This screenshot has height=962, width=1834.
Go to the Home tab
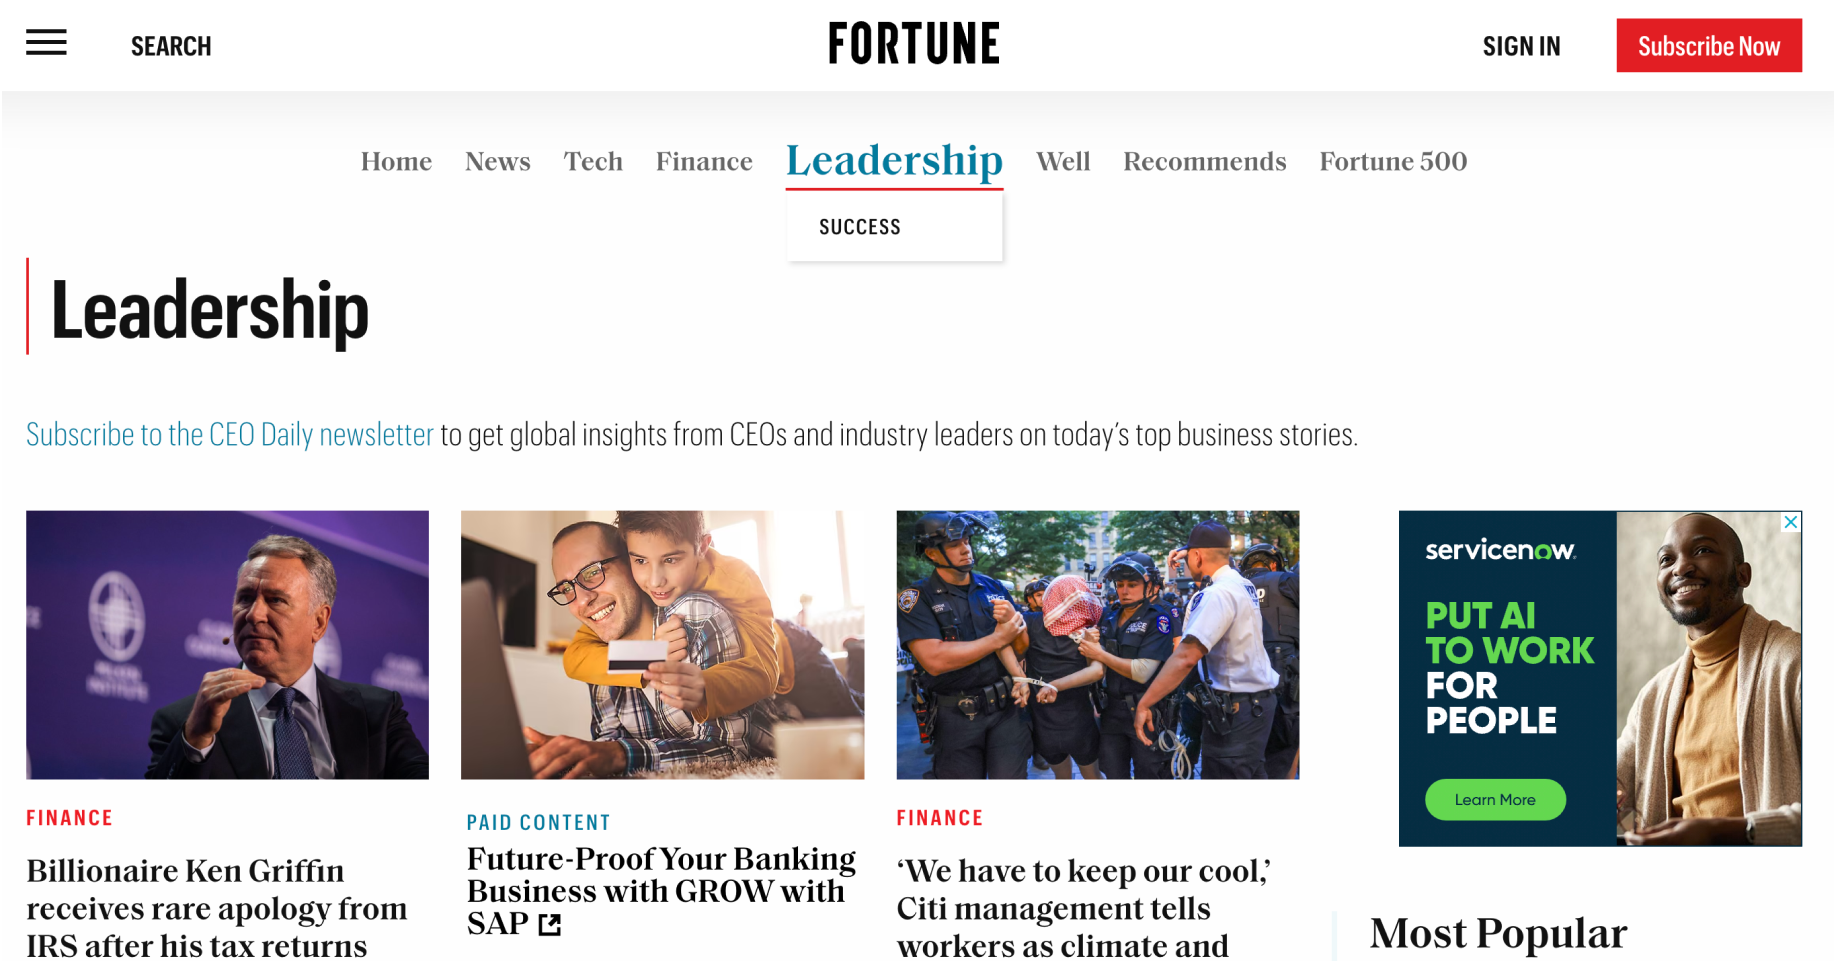click(x=396, y=162)
